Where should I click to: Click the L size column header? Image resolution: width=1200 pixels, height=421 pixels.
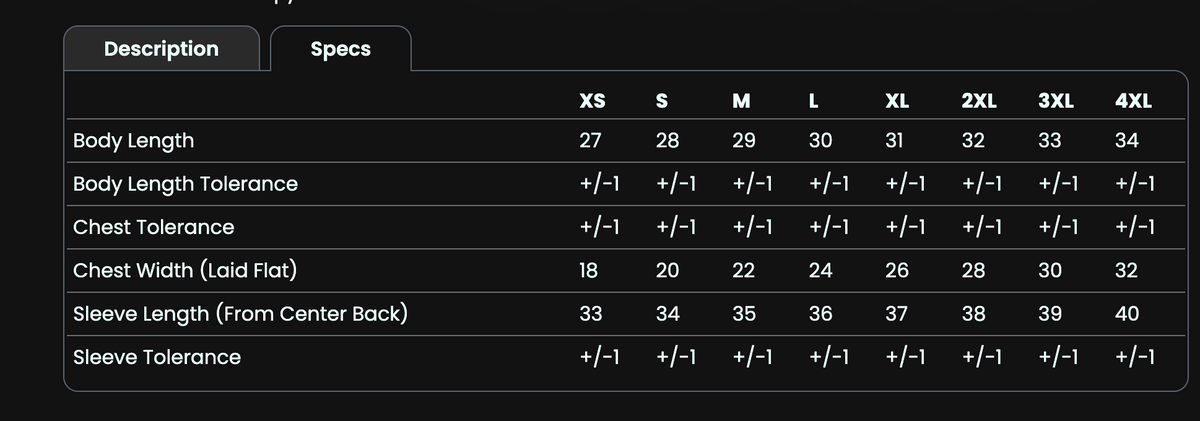pos(814,101)
